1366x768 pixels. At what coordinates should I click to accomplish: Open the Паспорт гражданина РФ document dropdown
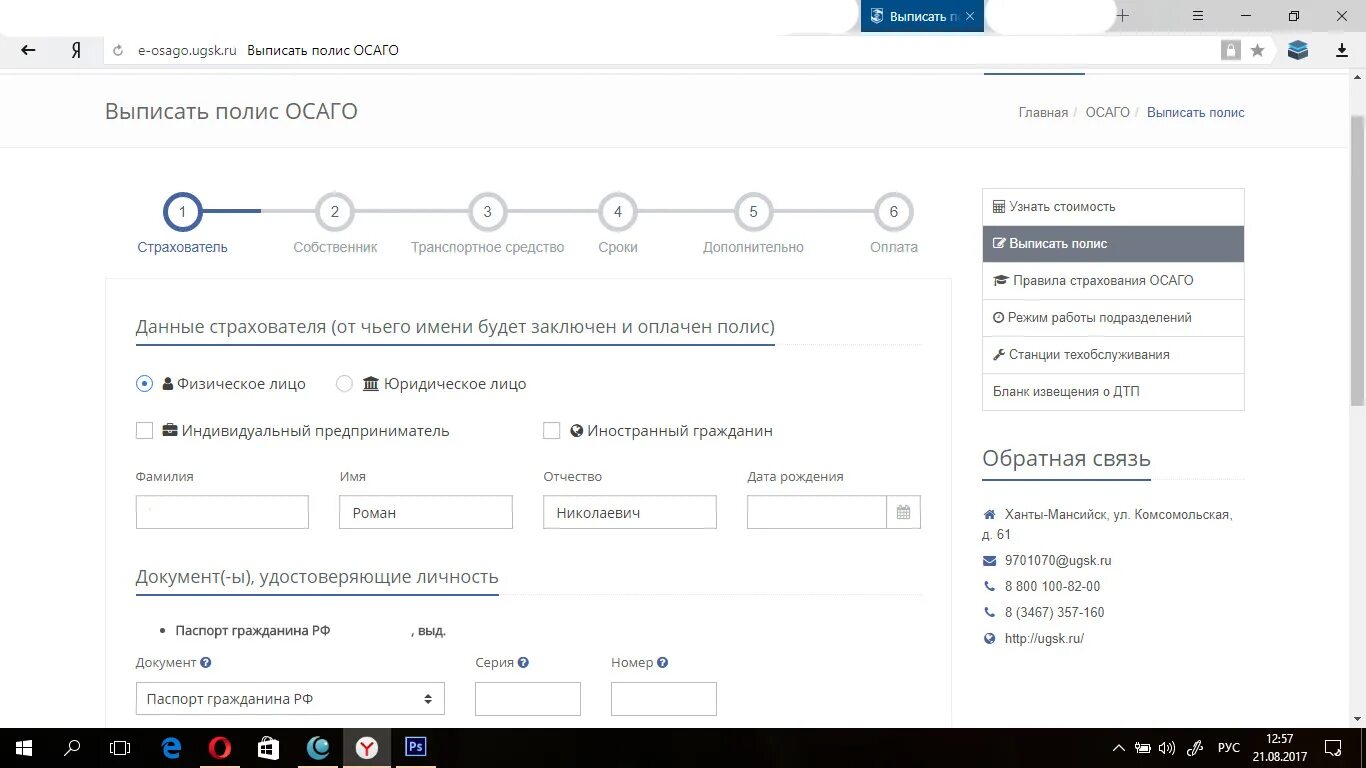(x=290, y=699)
